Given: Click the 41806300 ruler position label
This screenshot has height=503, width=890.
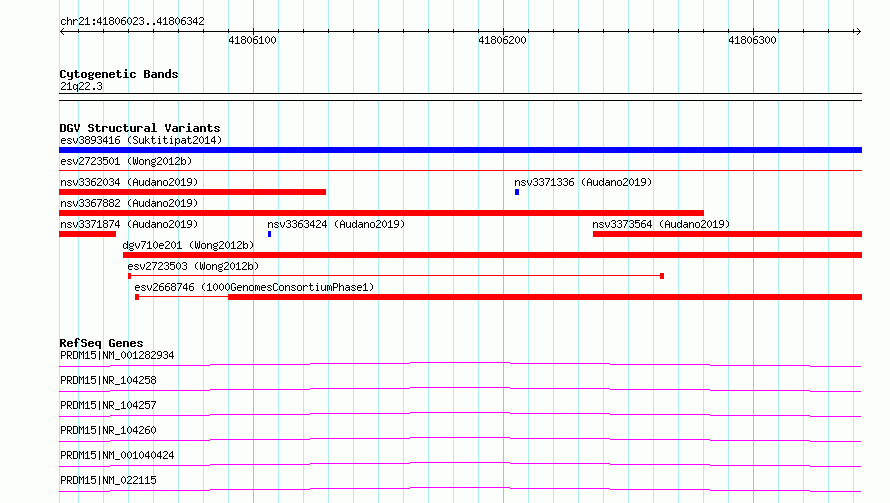Looking at the screenshot, I should [x=752, y=40].
